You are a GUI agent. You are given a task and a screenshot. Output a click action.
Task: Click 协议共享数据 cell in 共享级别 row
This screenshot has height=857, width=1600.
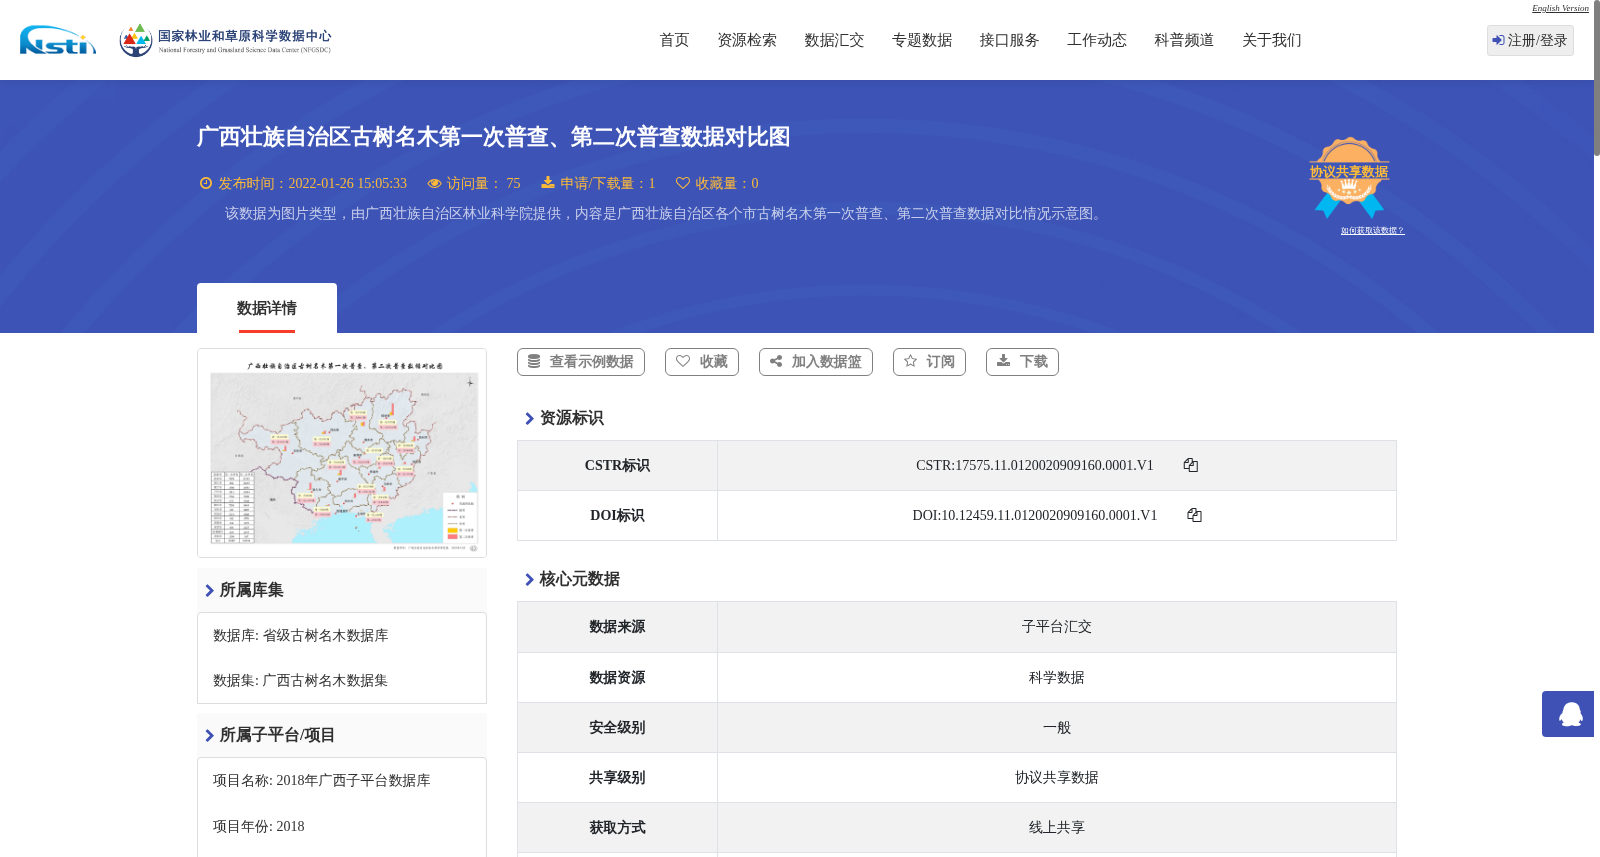click(1057, 778)
